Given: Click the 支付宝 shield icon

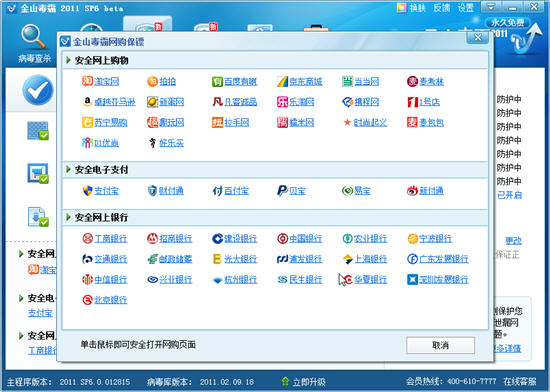Looking at the screenshot, I should click(x=87, y=191).
